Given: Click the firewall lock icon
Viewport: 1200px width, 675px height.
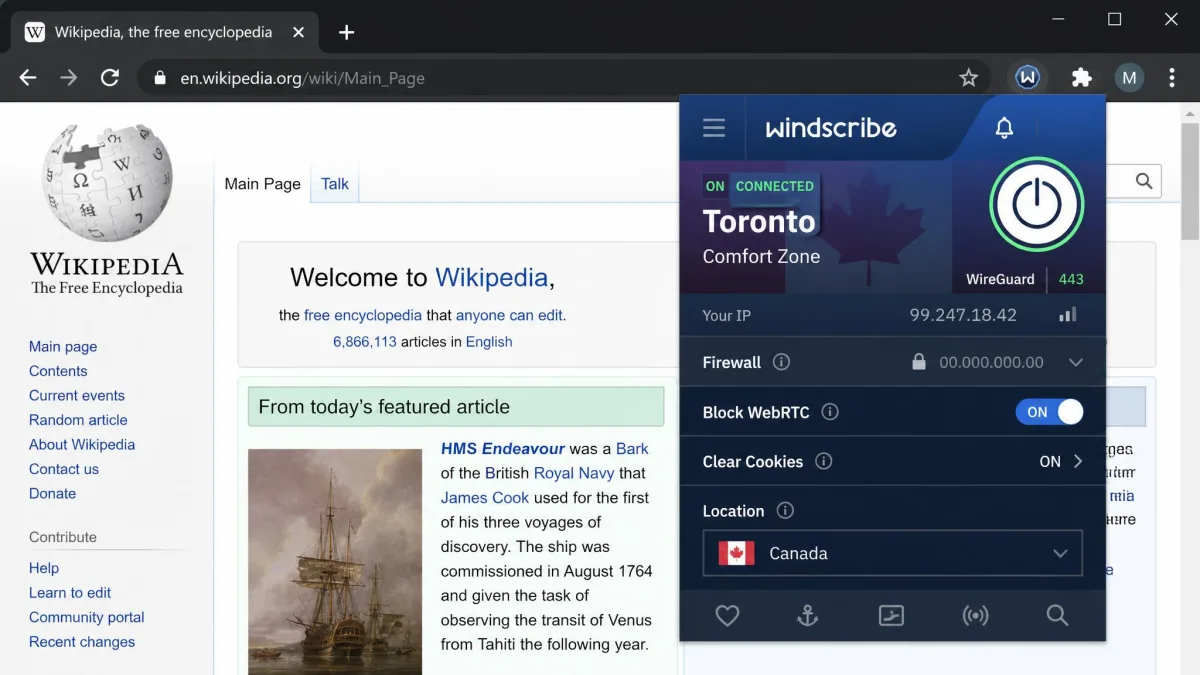Looking at the screenshot, I should point(919,362).
